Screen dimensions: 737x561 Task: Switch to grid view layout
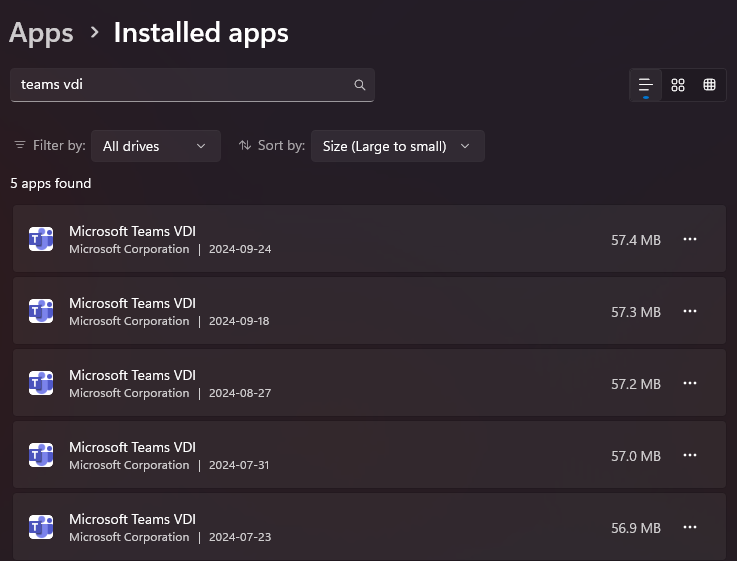pyautogui.click(x=678, y=85)
